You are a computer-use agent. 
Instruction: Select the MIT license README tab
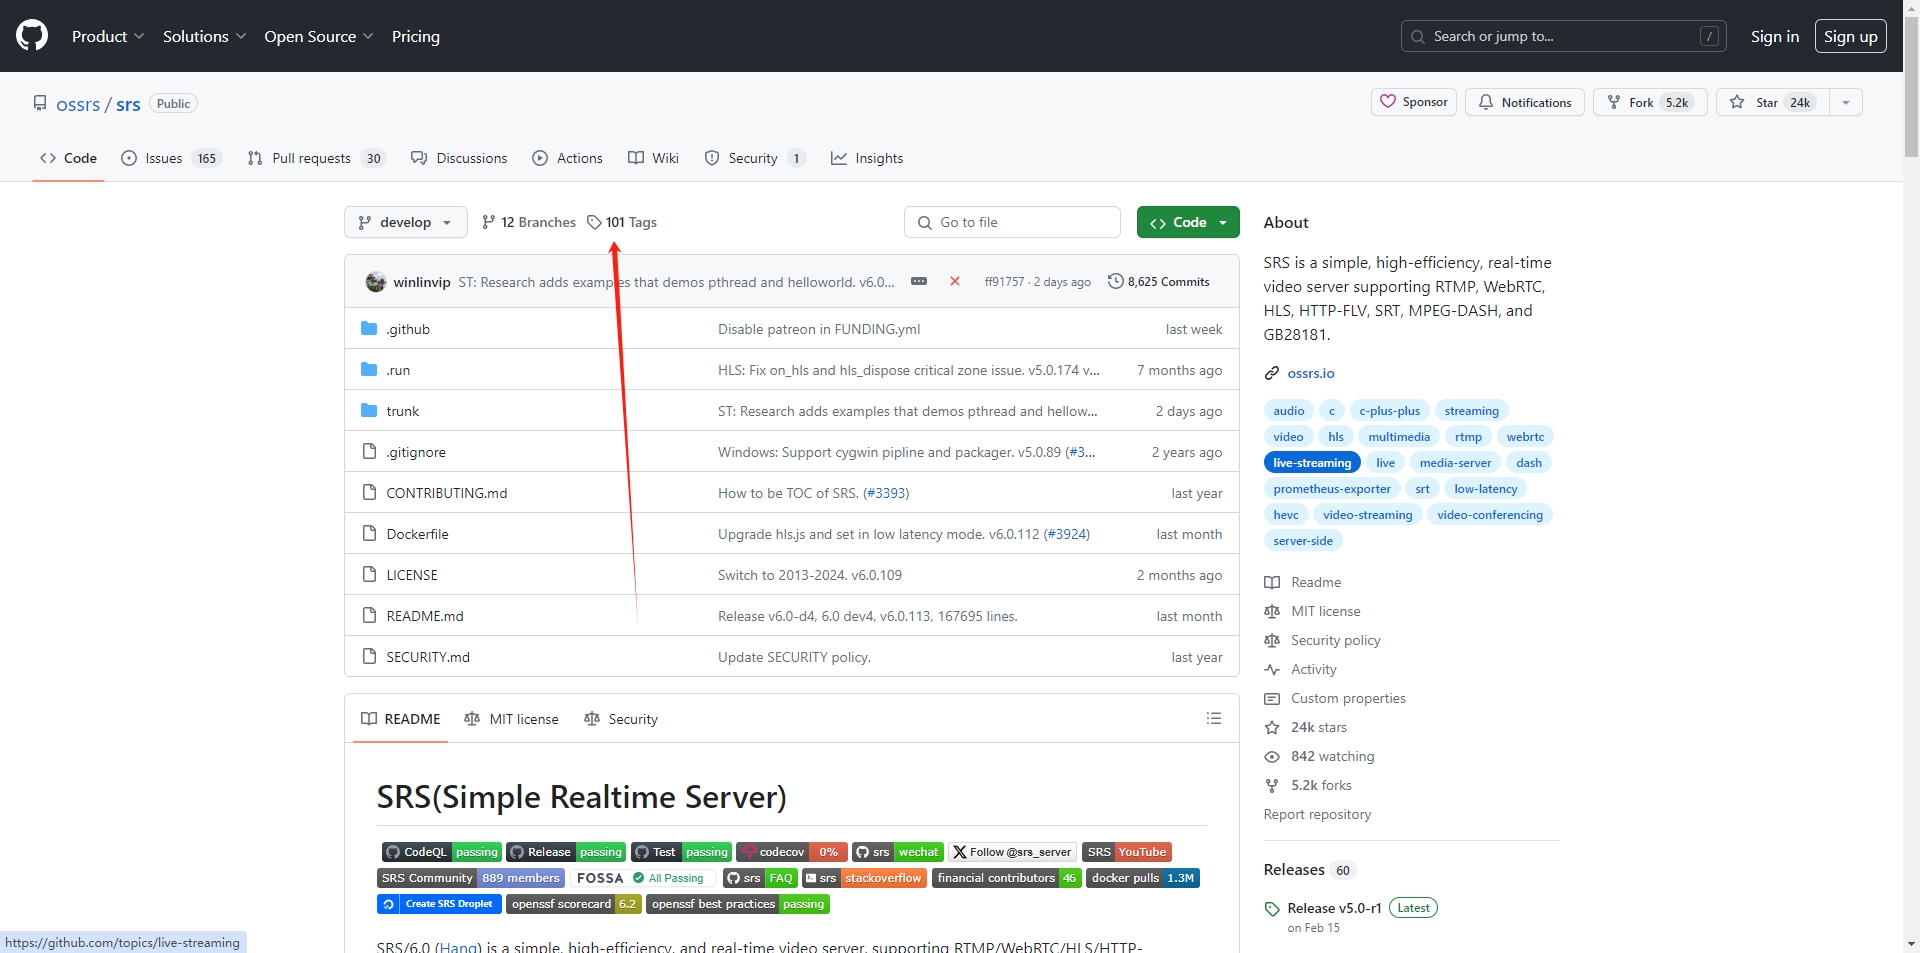pos(512,719)
